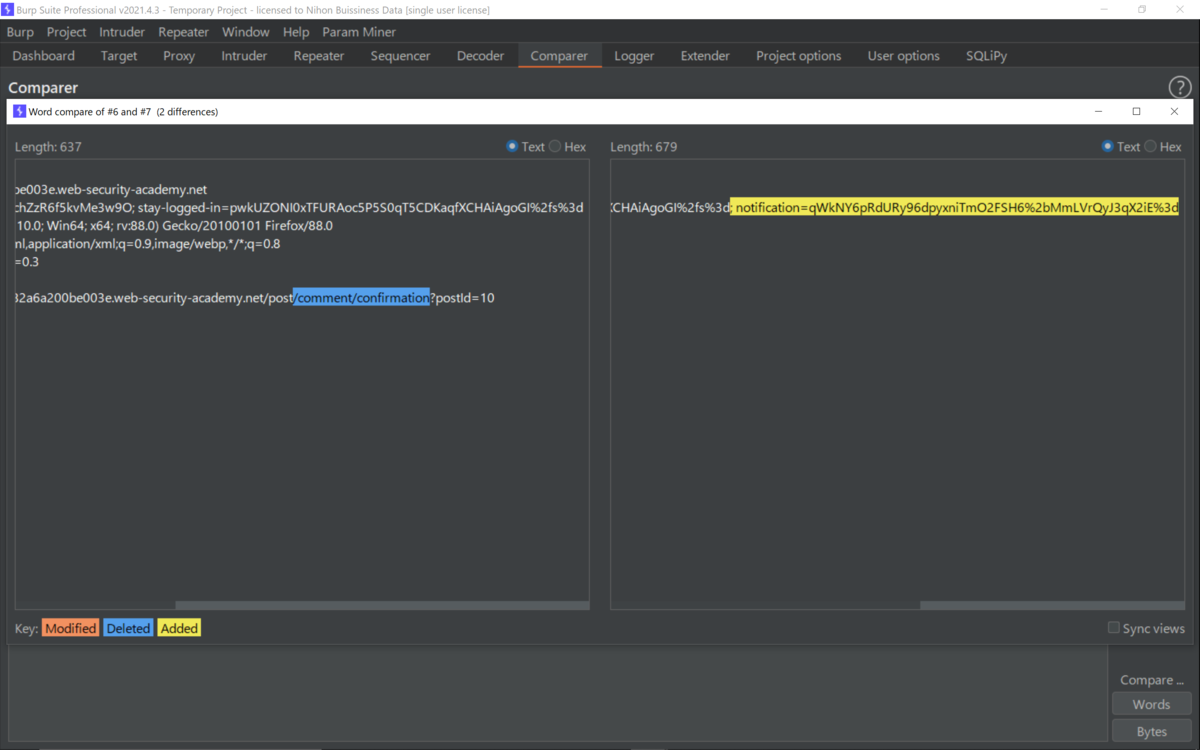
Task: Click the stay-logged-in cookie line in left pane
Action: [299, 208]
